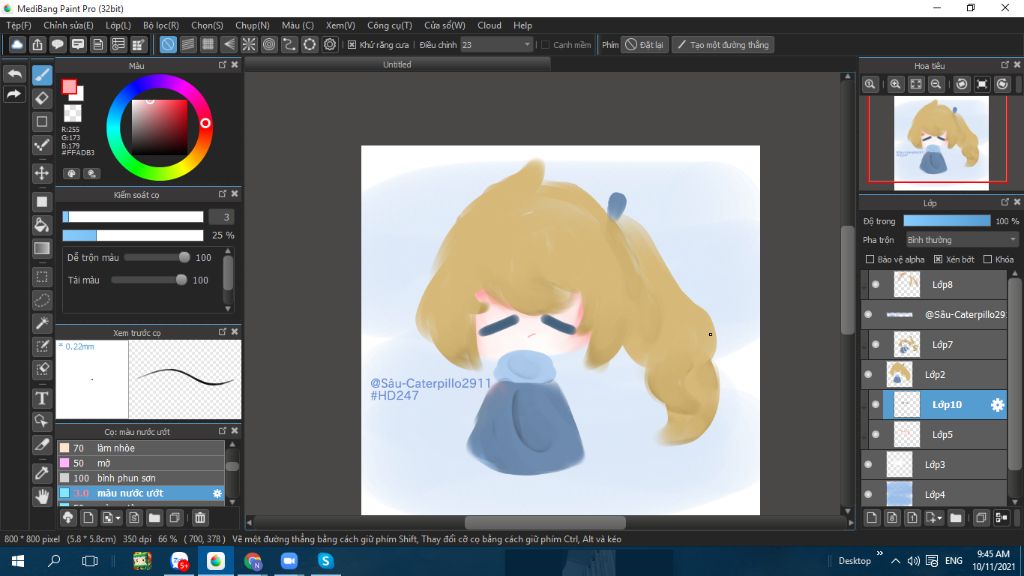Open Điều chỉnh correction value dropdown
This screenshot has width=1024, height=576.
496,44
